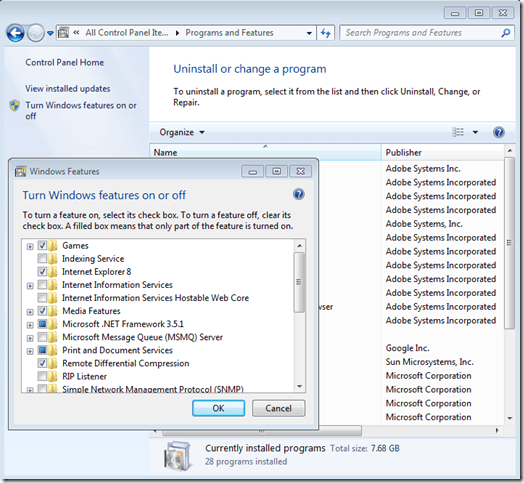
Task: Expand Internet Information Services node
Action: click(30, 286)
